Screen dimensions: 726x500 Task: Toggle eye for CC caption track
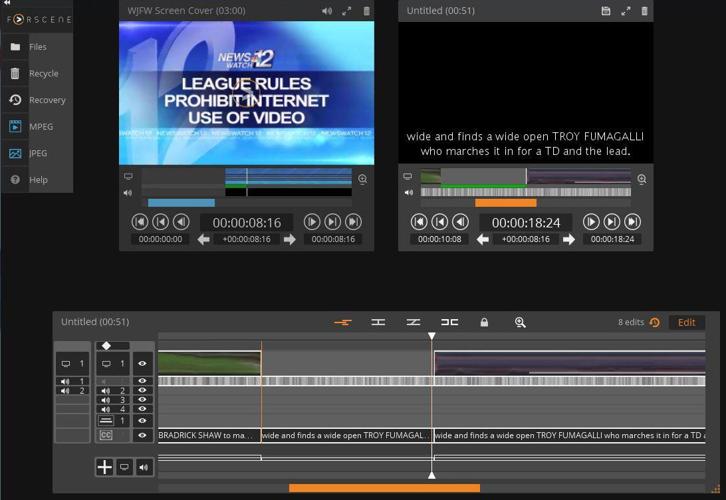[x=142, y=435]
